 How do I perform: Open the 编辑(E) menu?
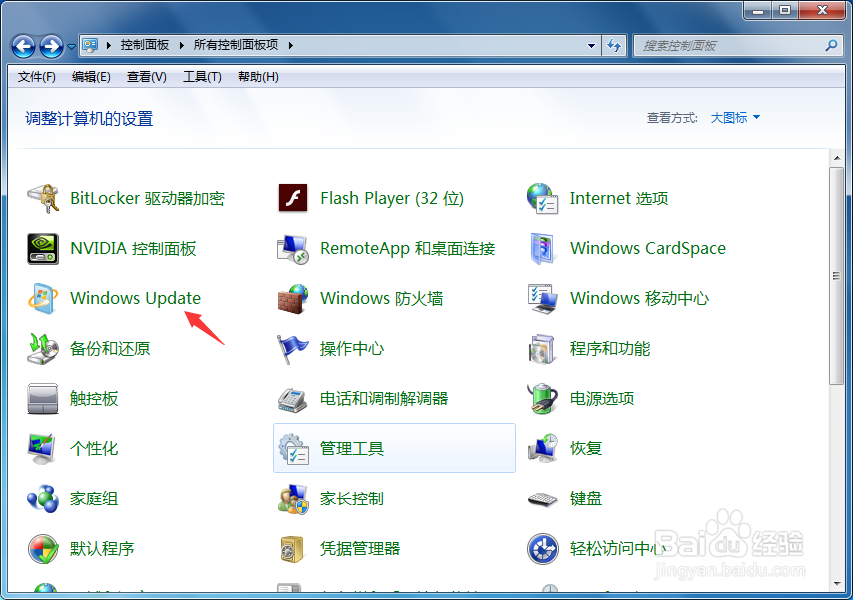[91, 77]
